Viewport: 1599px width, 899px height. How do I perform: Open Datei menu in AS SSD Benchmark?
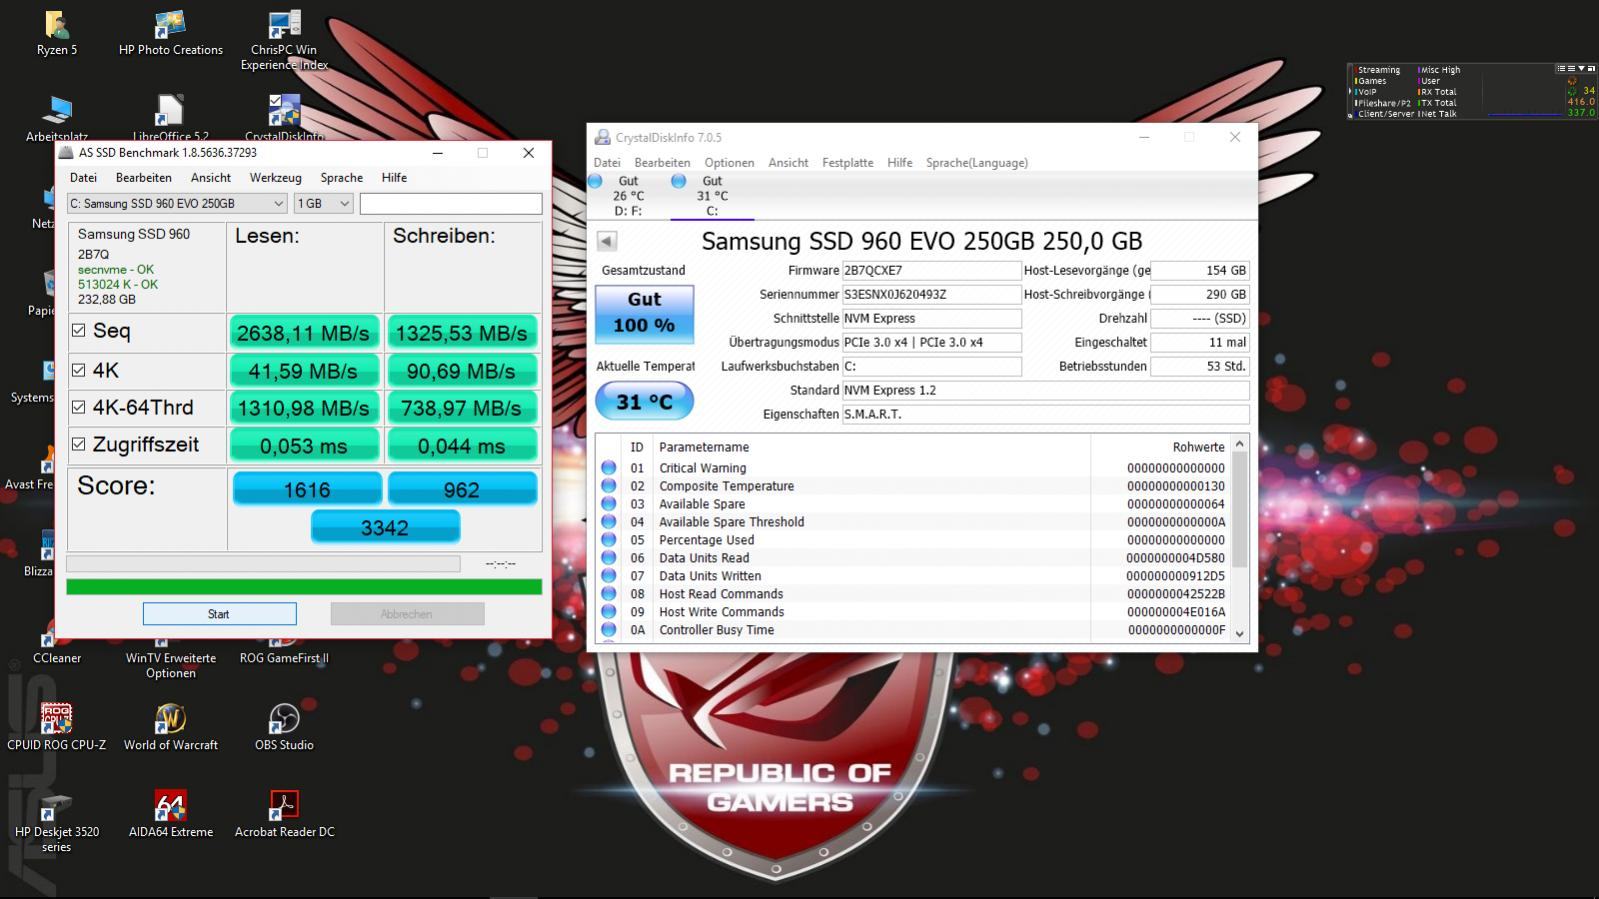[83, 177]
